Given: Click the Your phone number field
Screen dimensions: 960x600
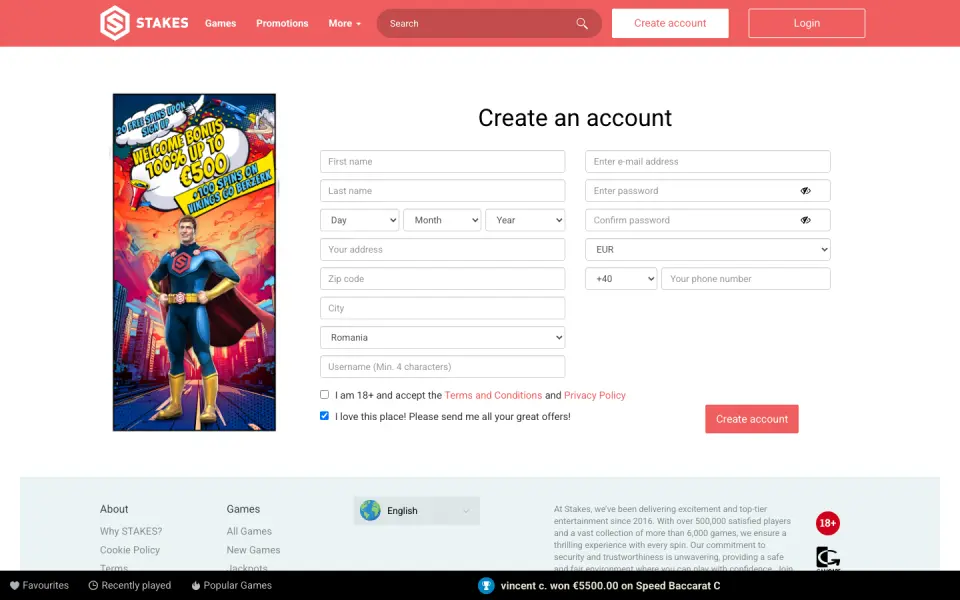Looking at the screenshot, I should click(x=746, y=279).
